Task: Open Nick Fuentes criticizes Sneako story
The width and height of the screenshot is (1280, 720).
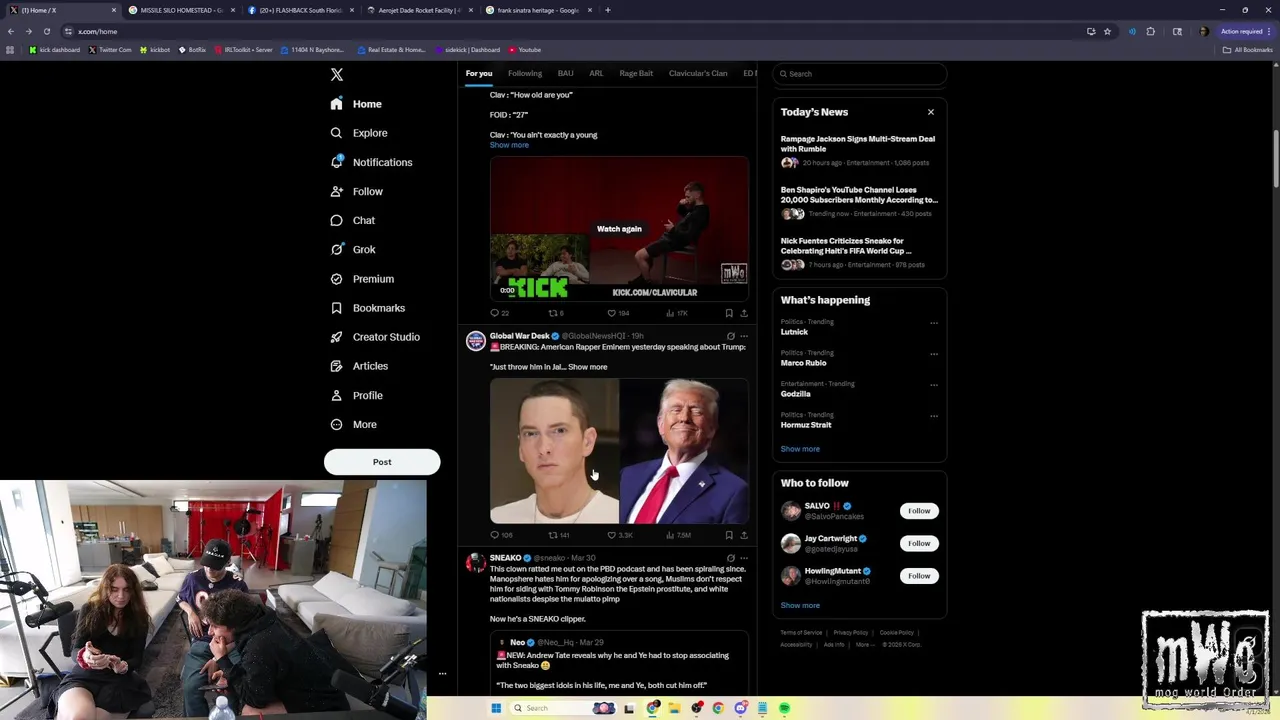Action: tap(859, 252)
